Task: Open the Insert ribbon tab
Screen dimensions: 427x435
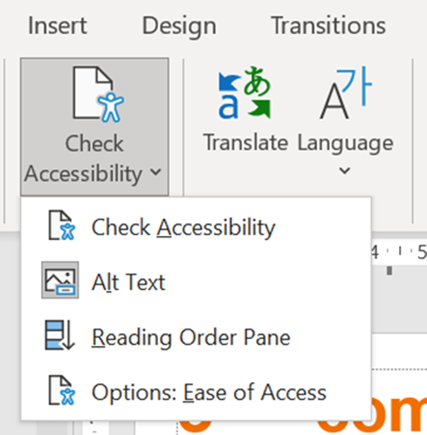Action: click(x=57, y=26)
